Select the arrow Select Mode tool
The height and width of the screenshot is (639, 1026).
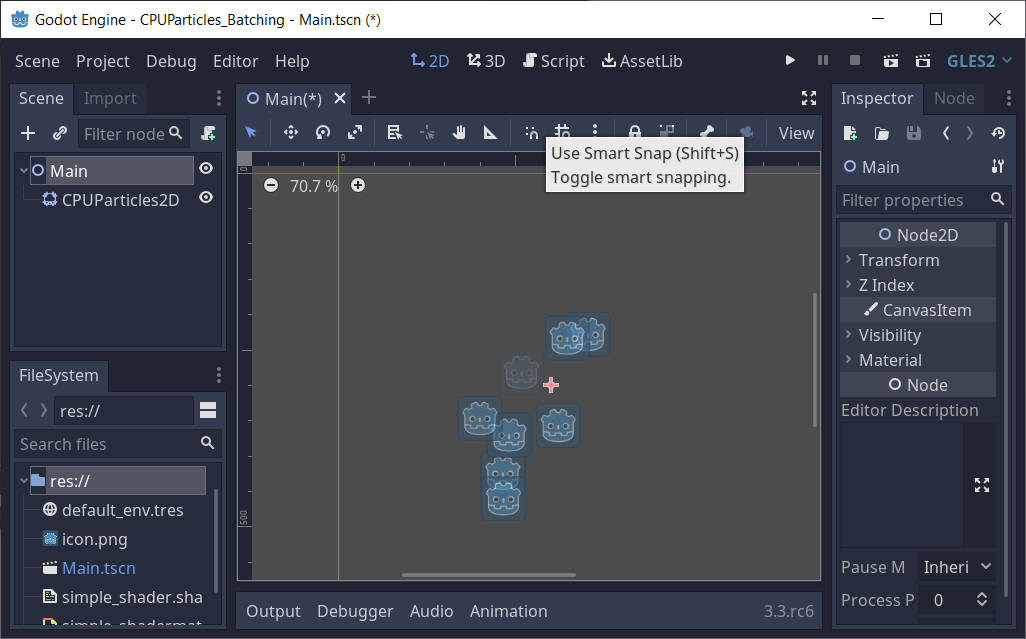click(251, 133)
